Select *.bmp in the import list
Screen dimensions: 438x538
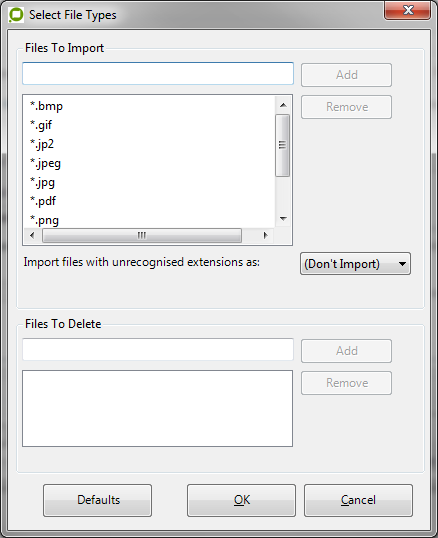[x=46, y=106]
